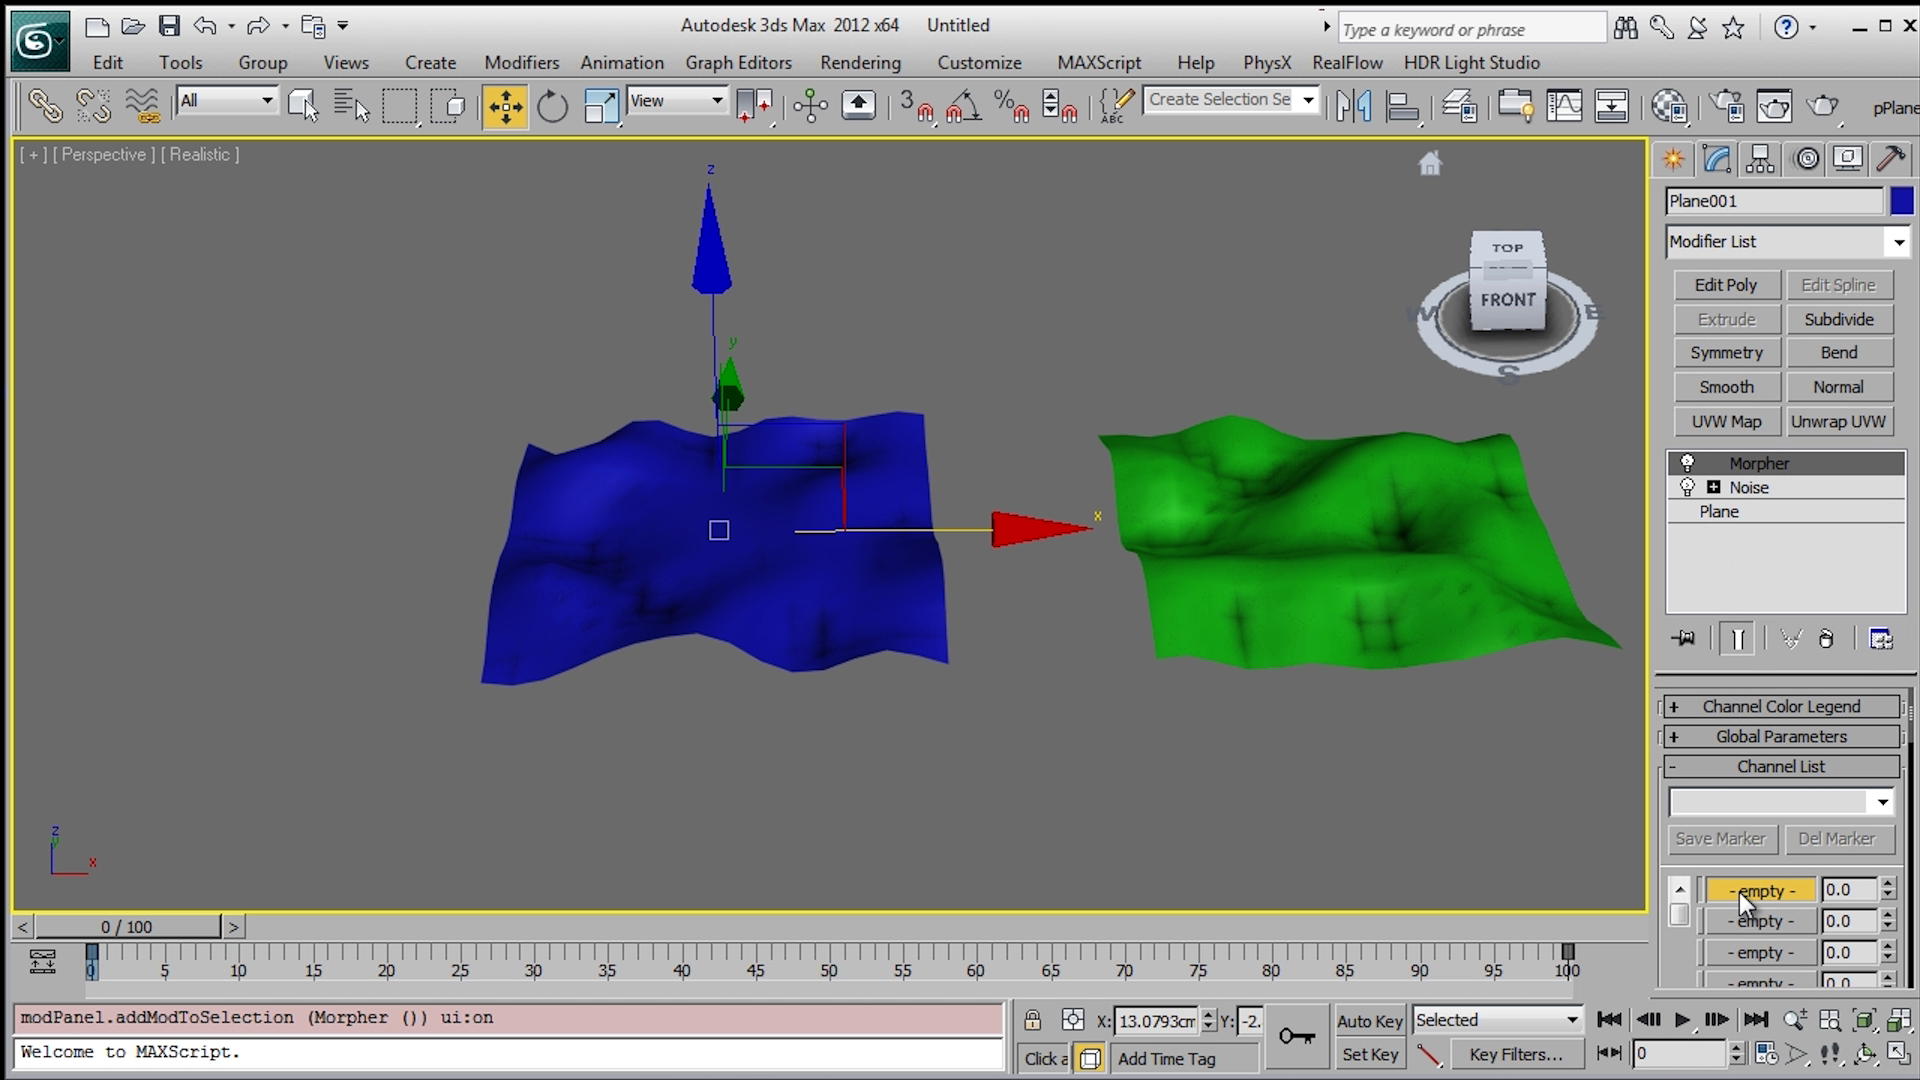The height and width of the screenshot is (1080, 1920).
Task: Toggle Auto Key mode
Action: tap(1369, 1021)
